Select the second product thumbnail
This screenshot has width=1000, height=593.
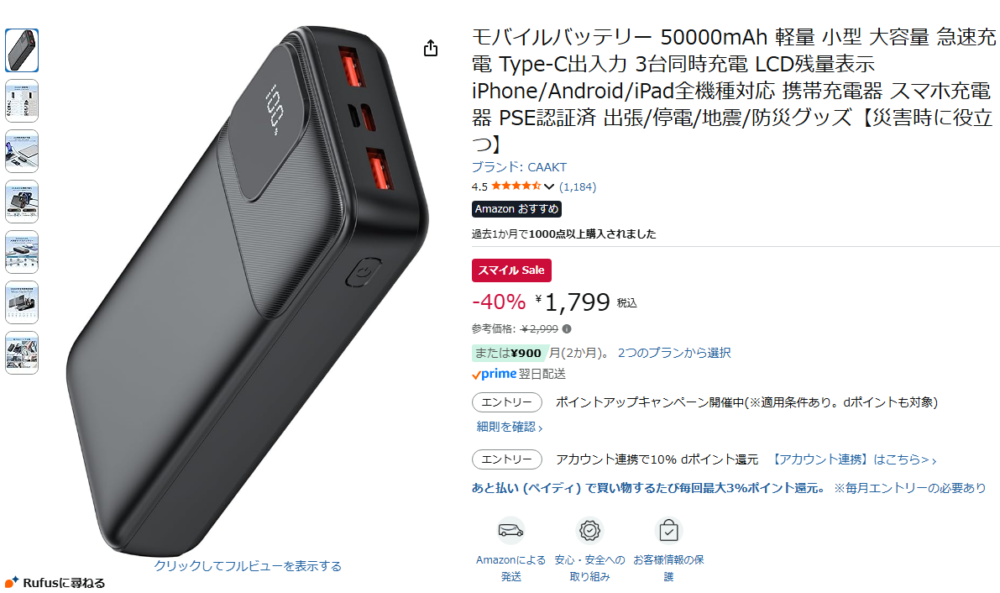click(22, 101)
